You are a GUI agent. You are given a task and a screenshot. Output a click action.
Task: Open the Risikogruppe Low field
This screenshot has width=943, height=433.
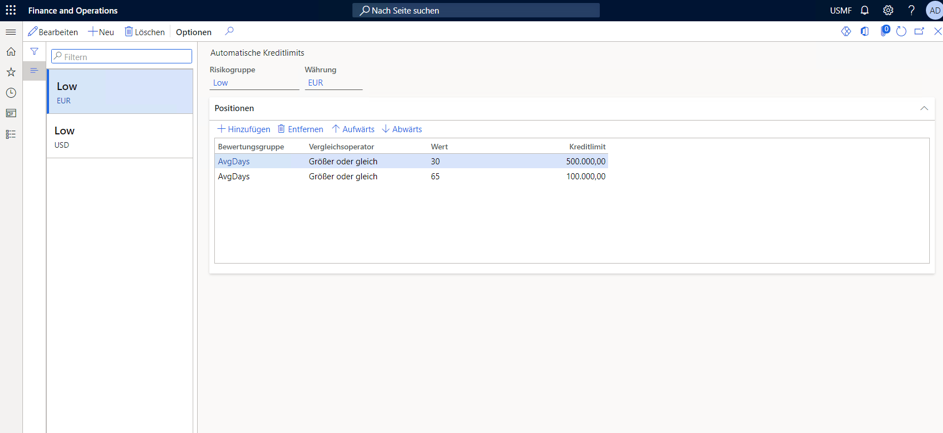pos(253,83)
